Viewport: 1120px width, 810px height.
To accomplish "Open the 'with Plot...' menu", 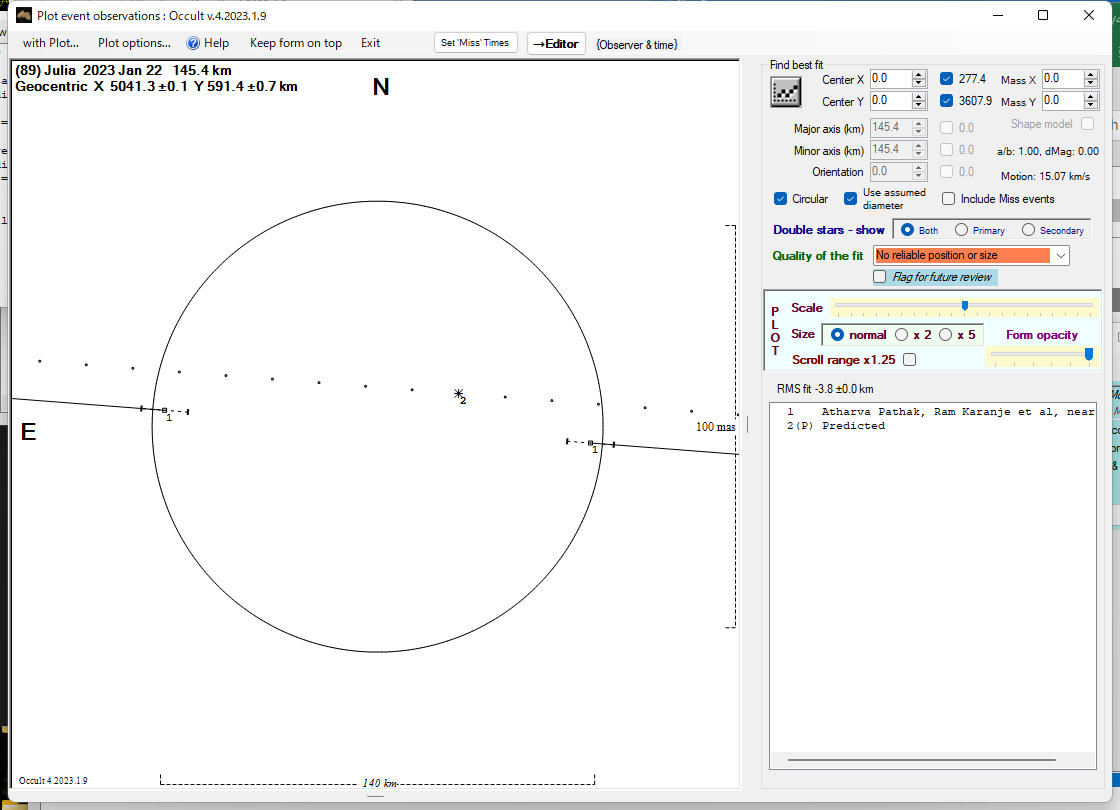I will click(50, 43).
